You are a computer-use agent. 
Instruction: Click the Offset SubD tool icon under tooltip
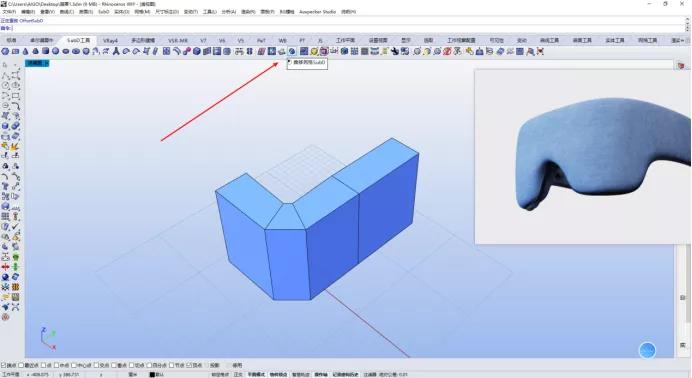pyautogui.click(x=292, y=52)
